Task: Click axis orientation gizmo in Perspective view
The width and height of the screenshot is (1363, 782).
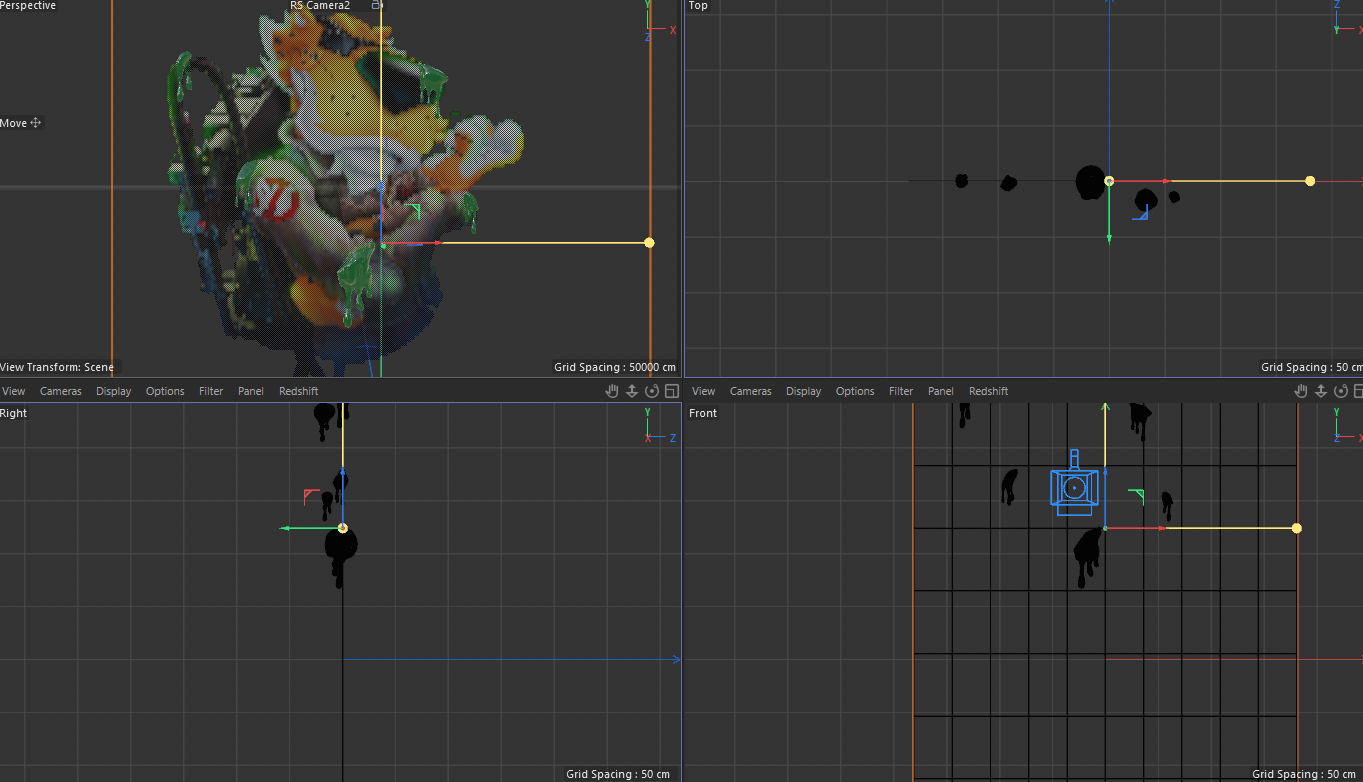Action: pyautogui.click(x=660, y=22)
